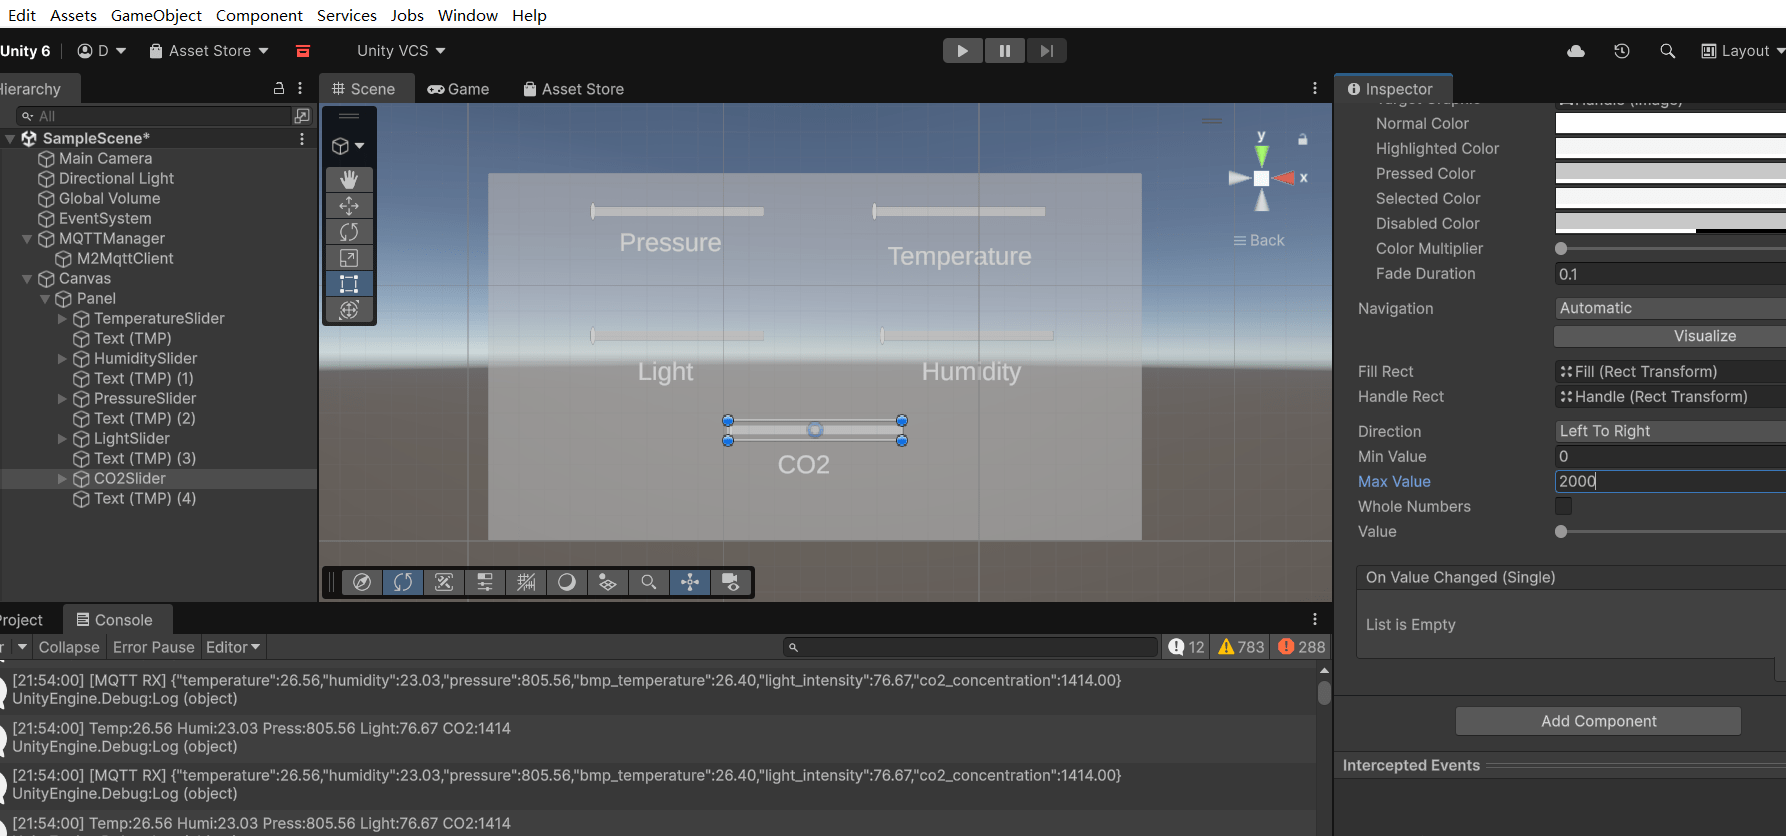Select the Move tool in Scene
The image size is (1786, 836).
tap(349, 205)
